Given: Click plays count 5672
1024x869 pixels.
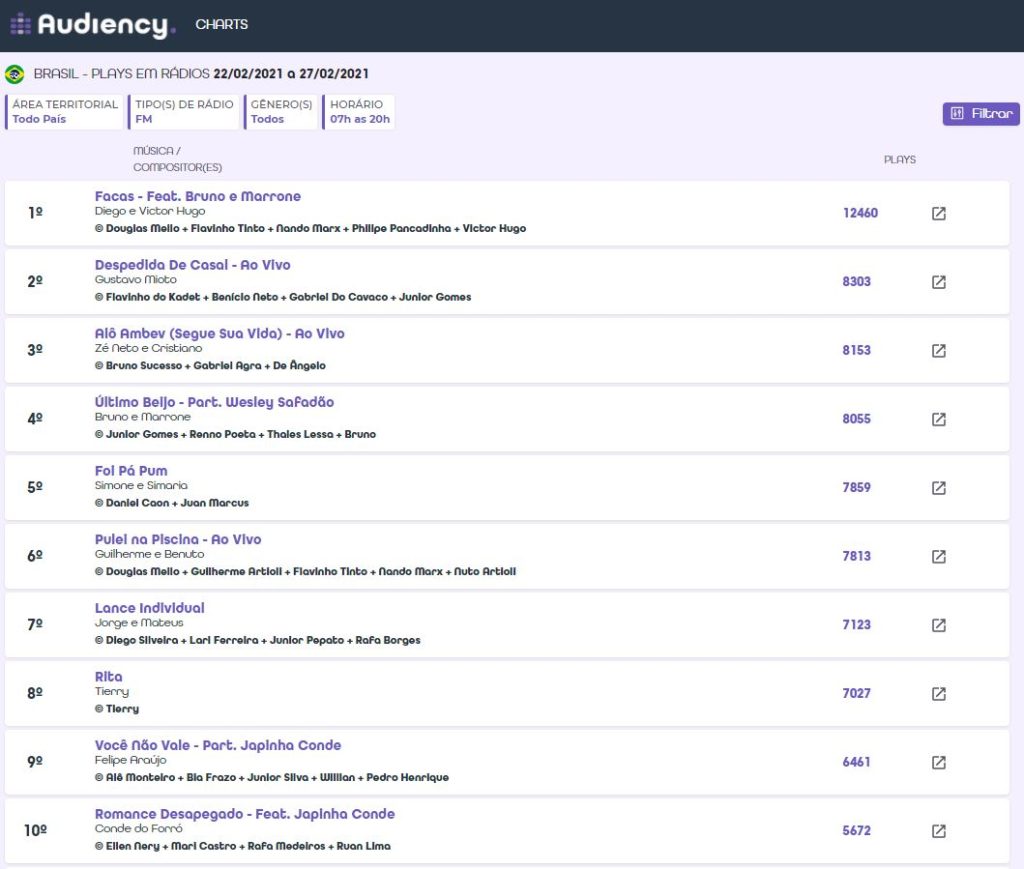Looking at the screenshot, I should (x=856, y=830).
